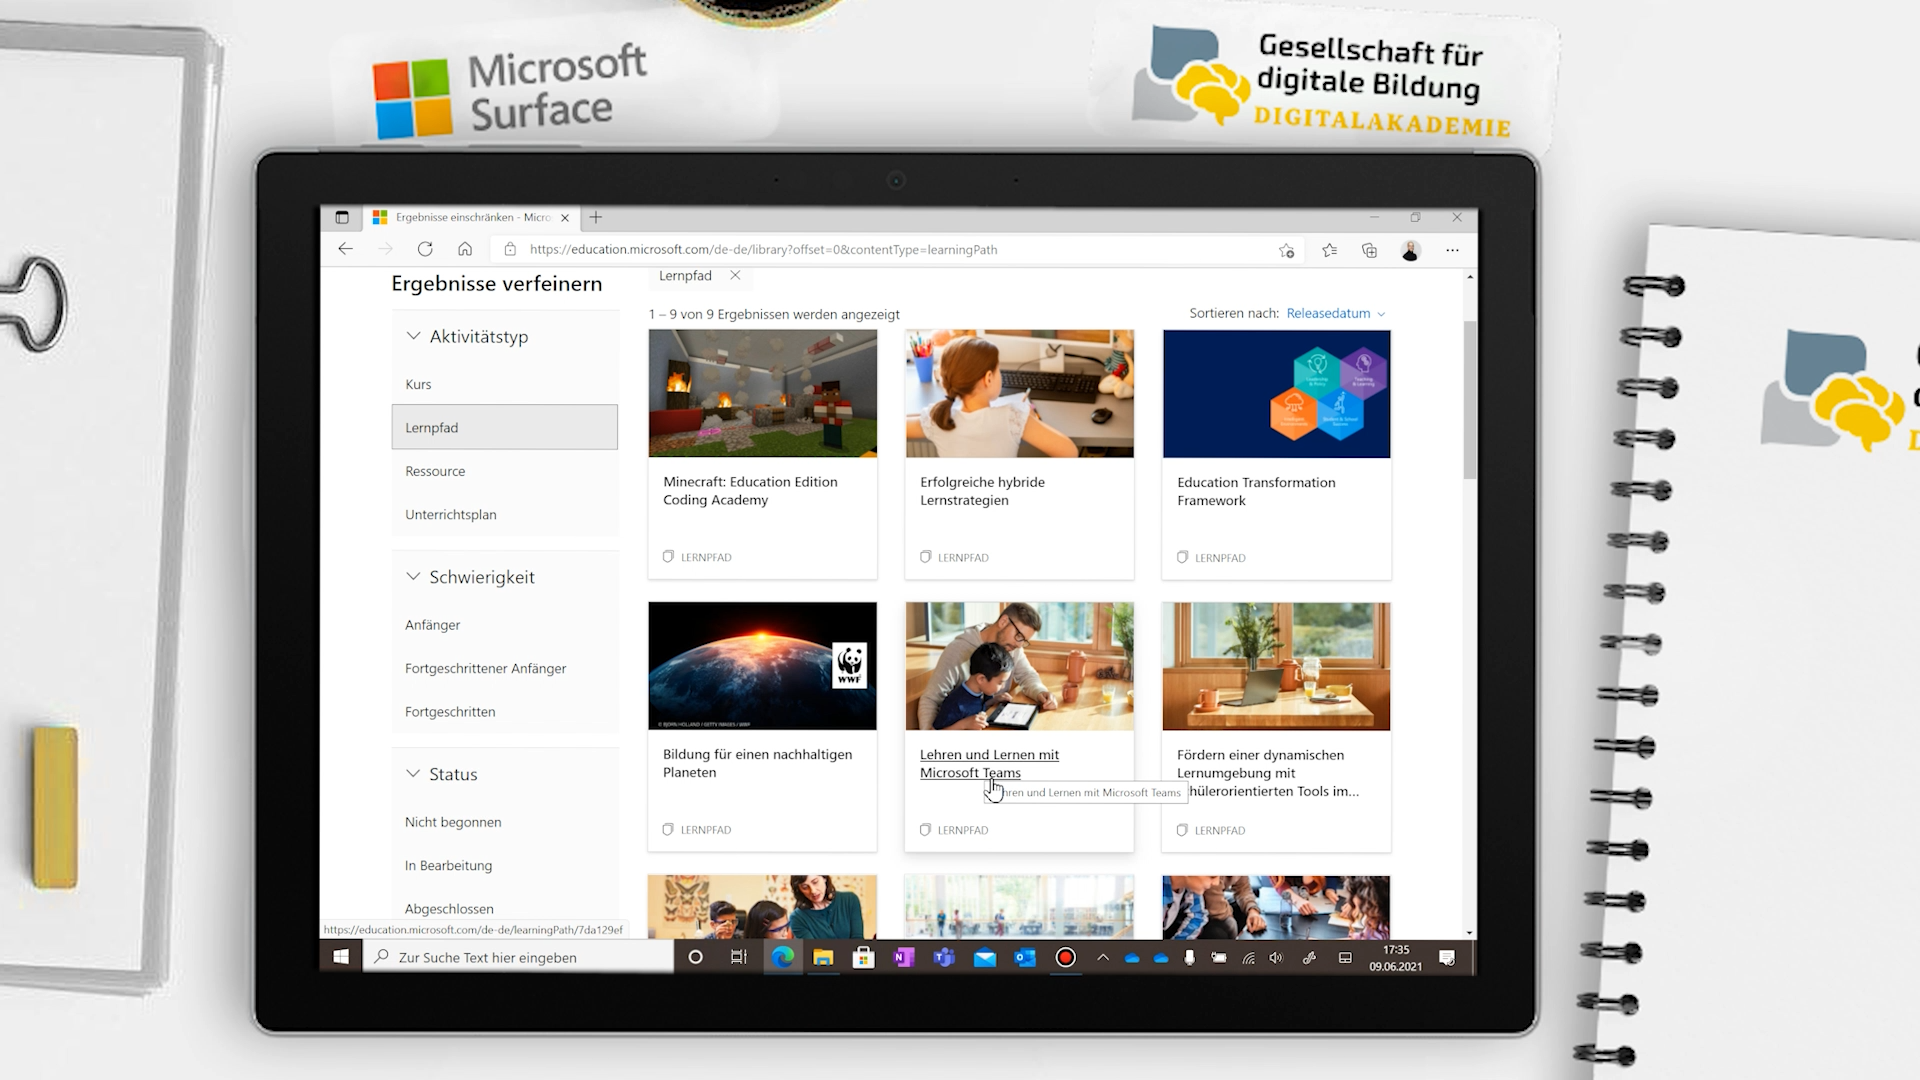Open the Collections panel
This screenshot has width=1920, height=1080.
click(1370, 250)
